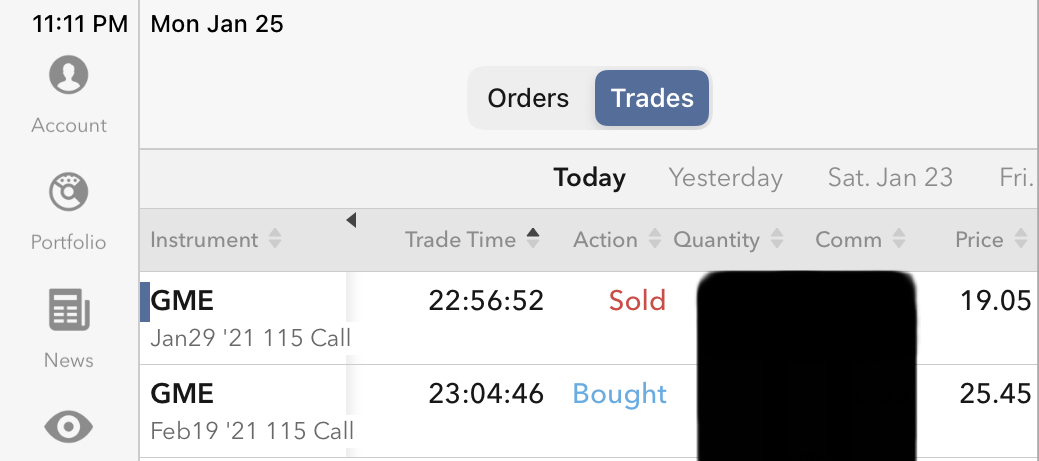Switch to the Orders segment
The image size is (1039, 461).
point(528,98)
